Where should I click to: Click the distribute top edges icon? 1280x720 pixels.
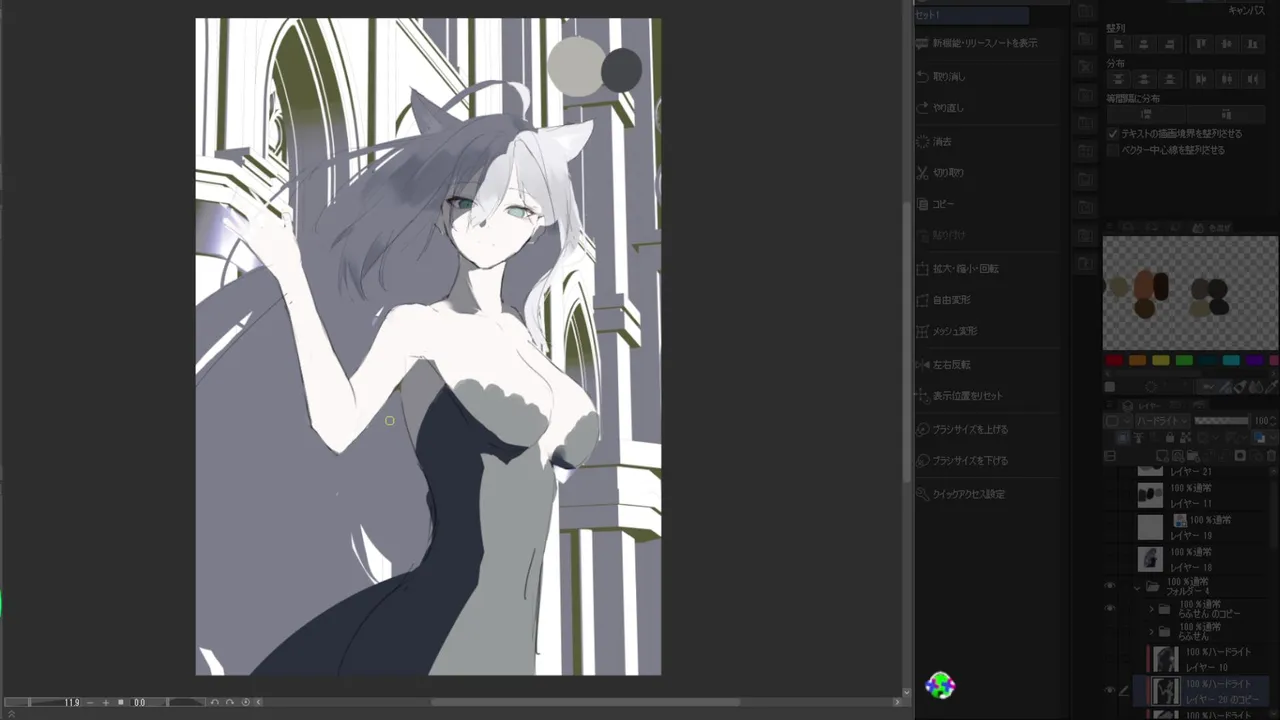pos(1118,79)
